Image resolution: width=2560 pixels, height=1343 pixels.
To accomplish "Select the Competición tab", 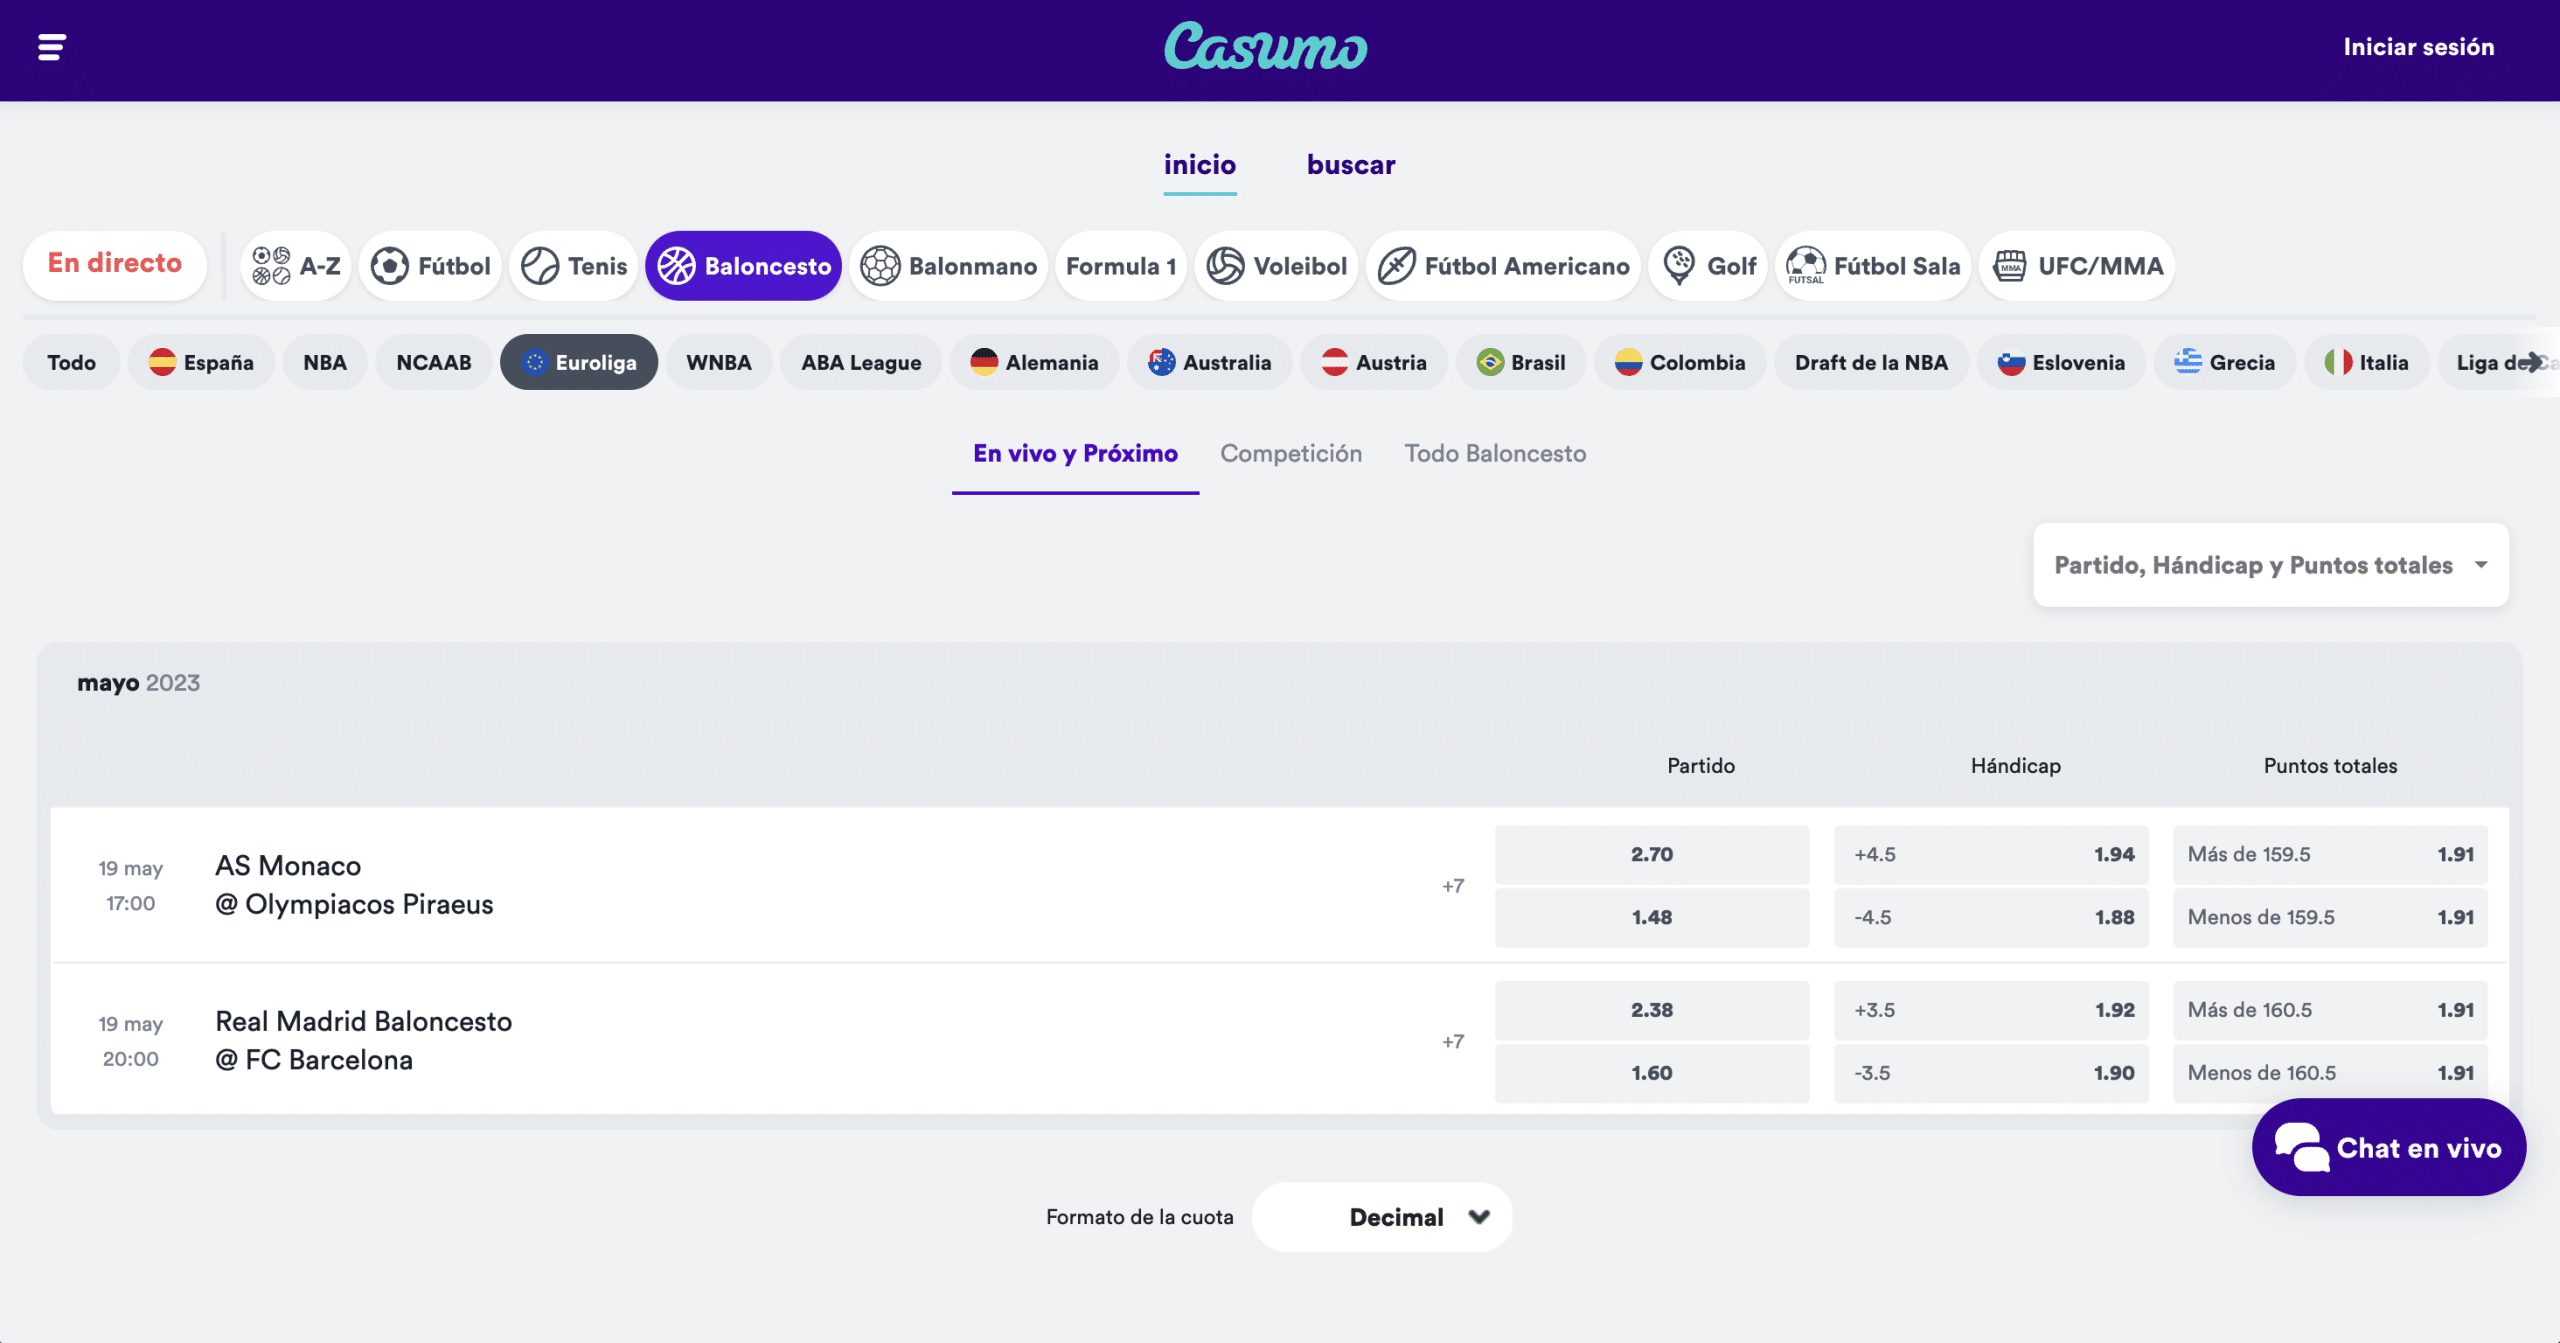I will coord(1290,454).
